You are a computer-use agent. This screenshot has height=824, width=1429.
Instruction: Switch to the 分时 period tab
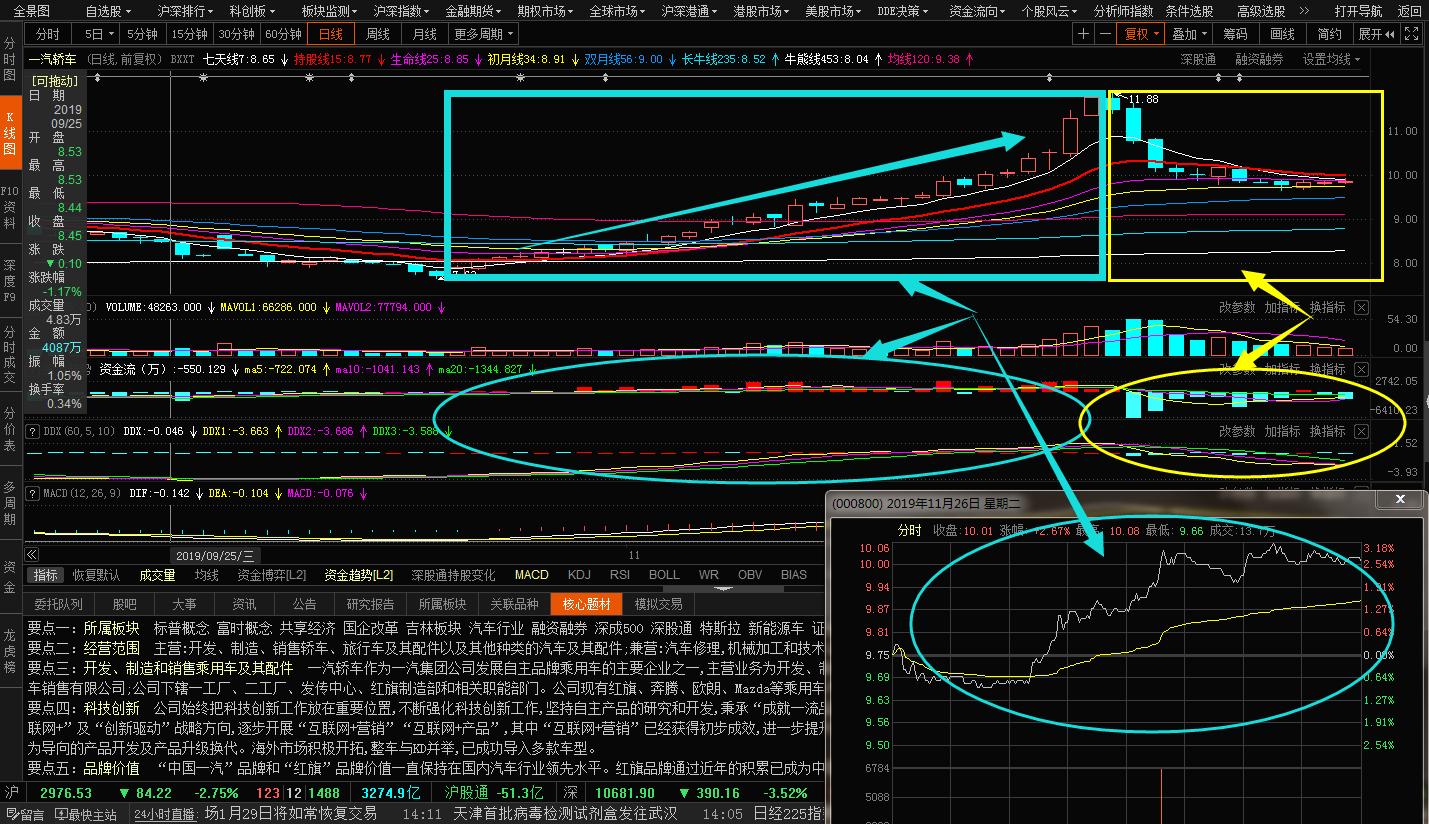coord(47,34)
